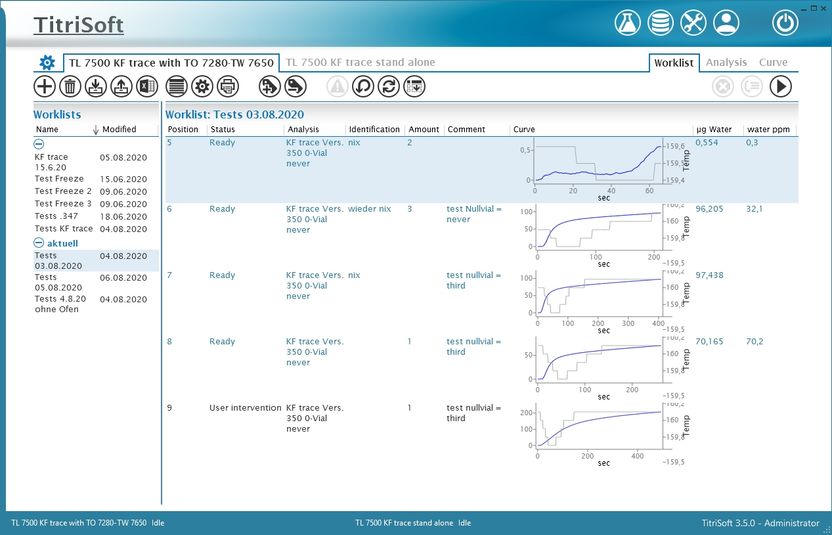Start the worklist with play button
The height and width of the screenshot is (535, 832).
point(781,86)
